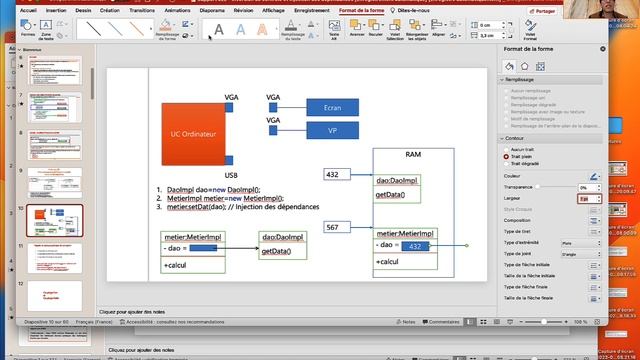This screenshot has height=360, width=640.
Task: Adjust the zoom slider in status bar
Action: tap(544, 322)
